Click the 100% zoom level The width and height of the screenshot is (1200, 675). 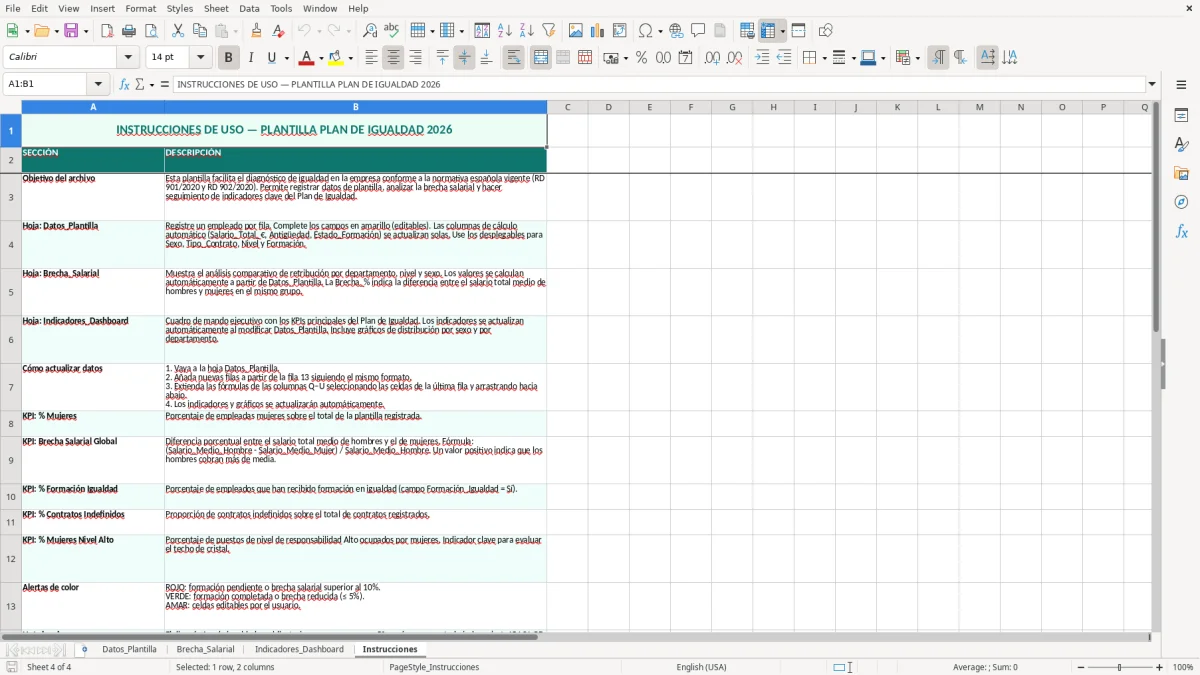[x=1183, y=667]
